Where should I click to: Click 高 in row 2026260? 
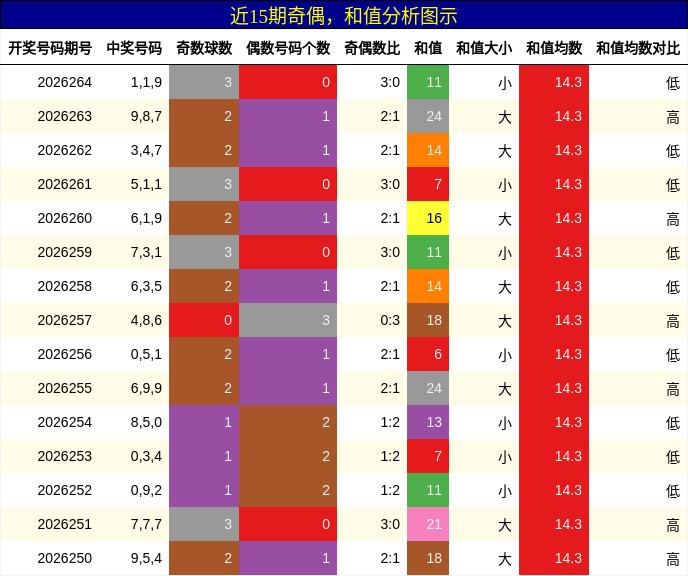pyautogui.click(x=673, y=218)
